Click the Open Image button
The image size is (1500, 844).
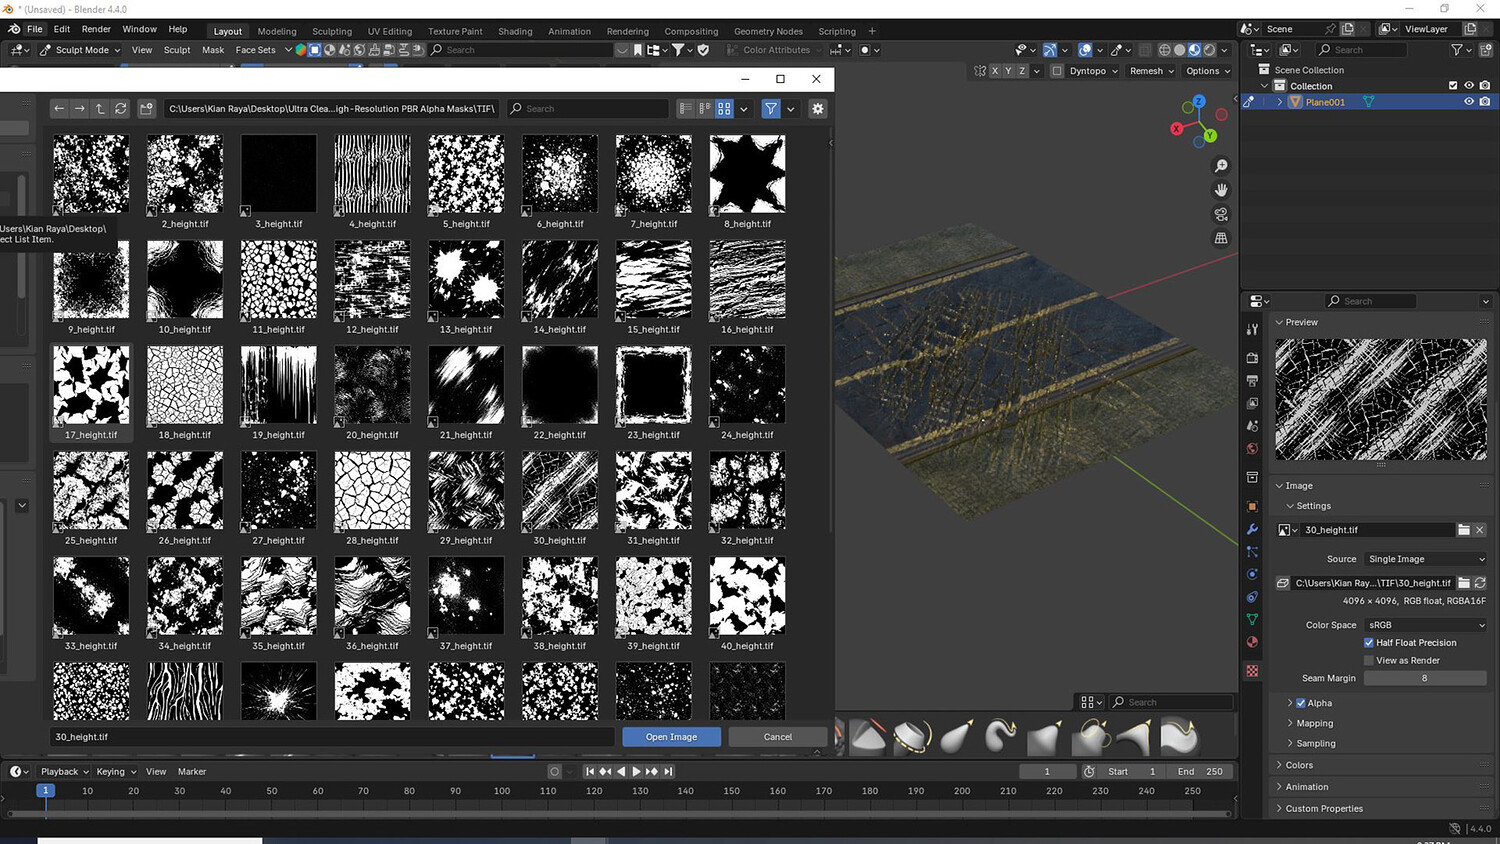(671, 737)
